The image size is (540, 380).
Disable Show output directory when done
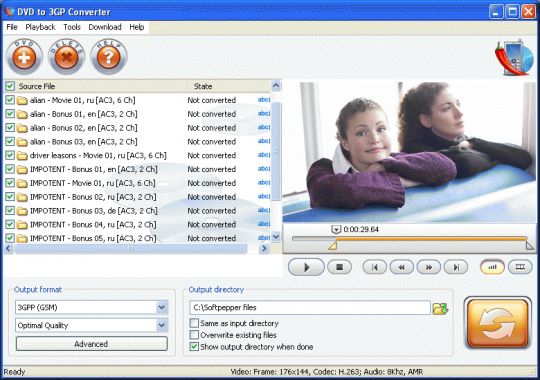(x=194, y=347)
